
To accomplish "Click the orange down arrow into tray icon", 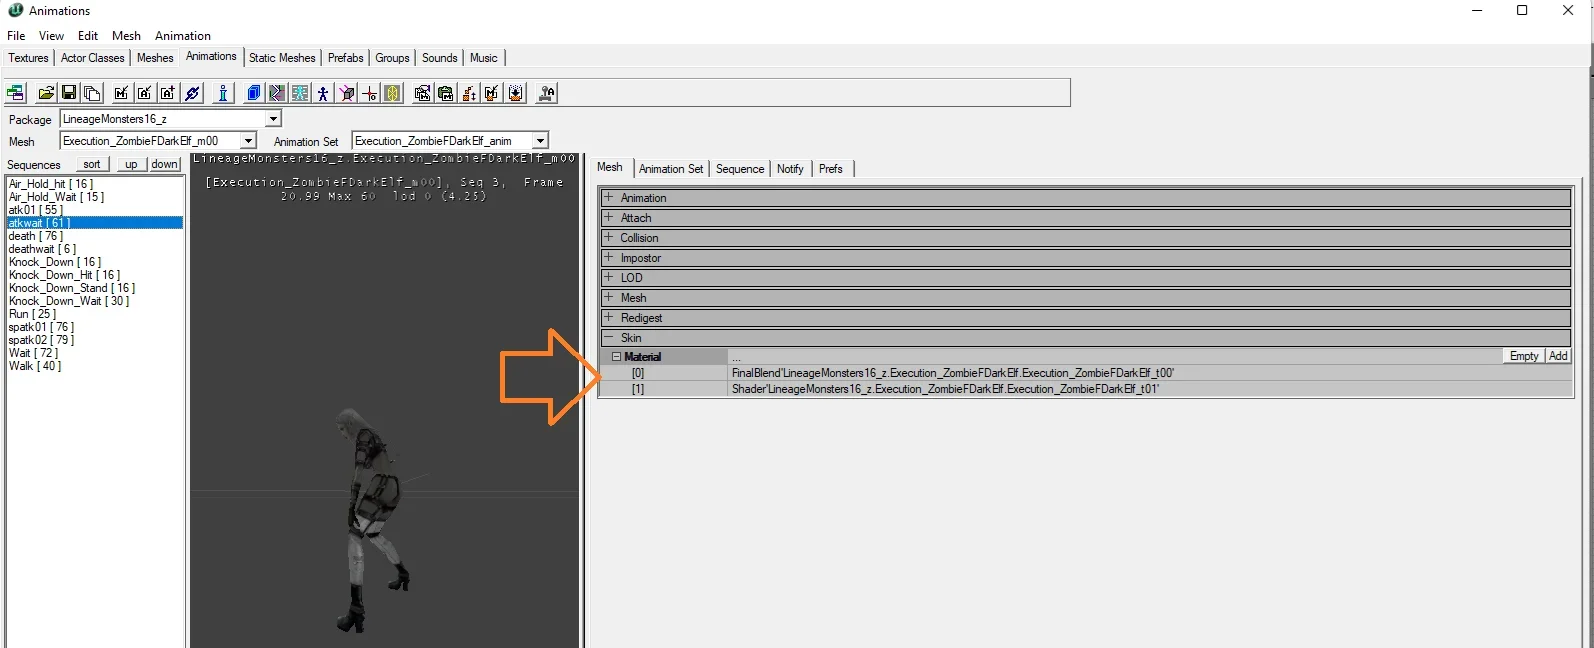I will (x=516, y=93).
